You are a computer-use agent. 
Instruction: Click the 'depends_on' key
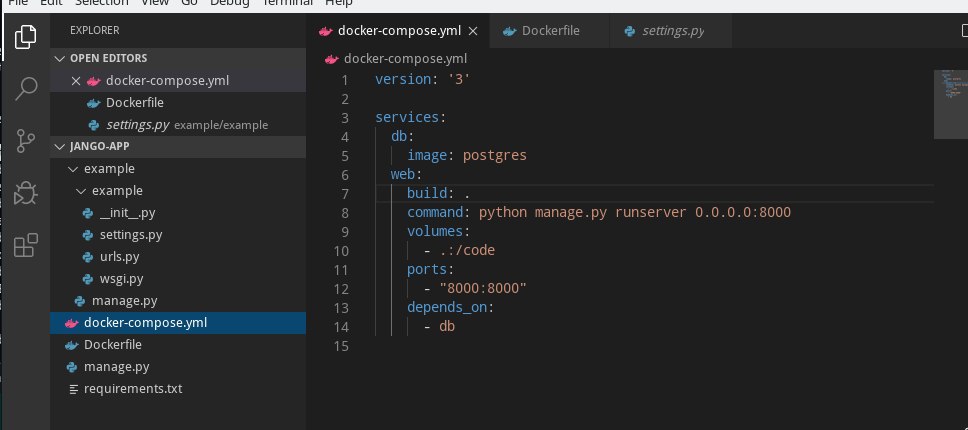tap(447, 308)
